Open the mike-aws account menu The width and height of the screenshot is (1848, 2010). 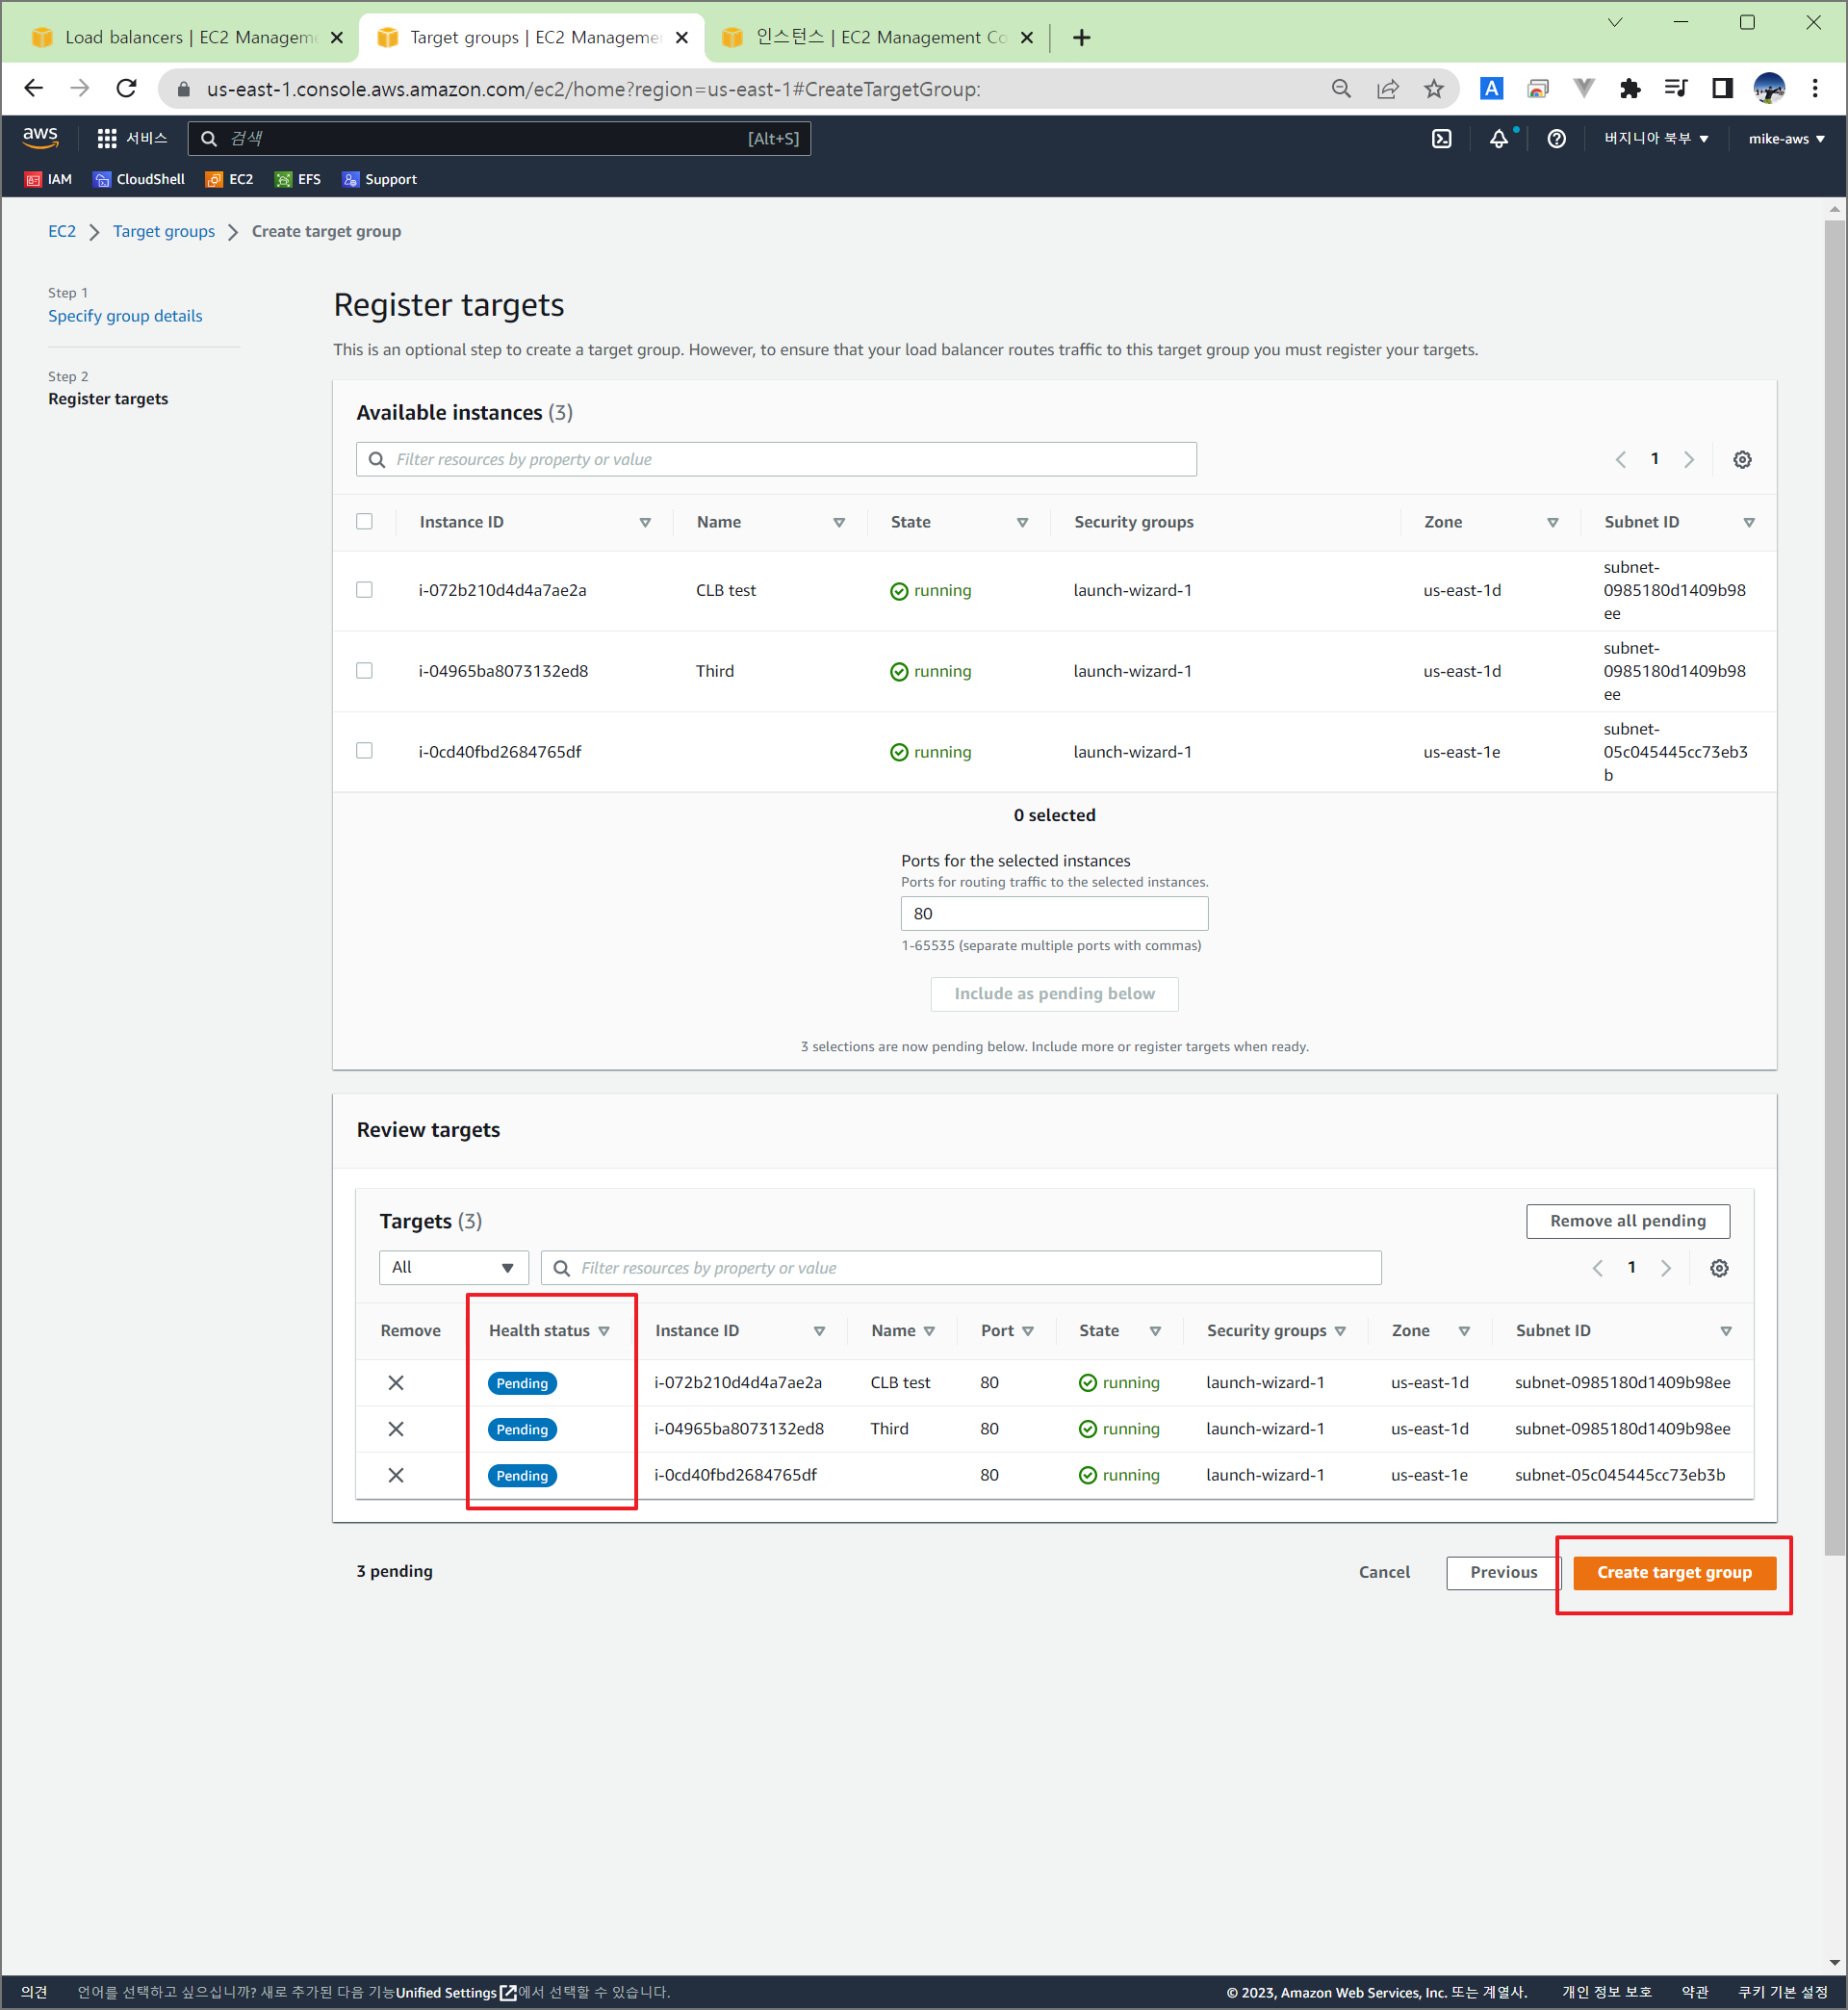[1785, 139]
